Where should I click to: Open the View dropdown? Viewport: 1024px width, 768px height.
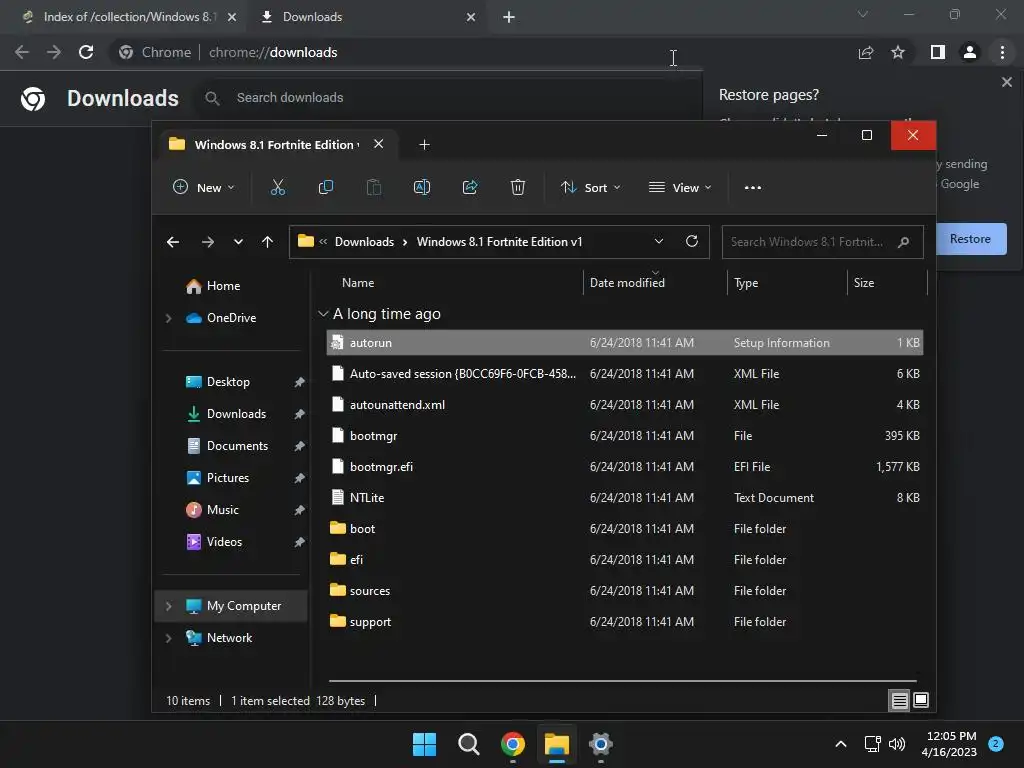(x=680, y=187)
